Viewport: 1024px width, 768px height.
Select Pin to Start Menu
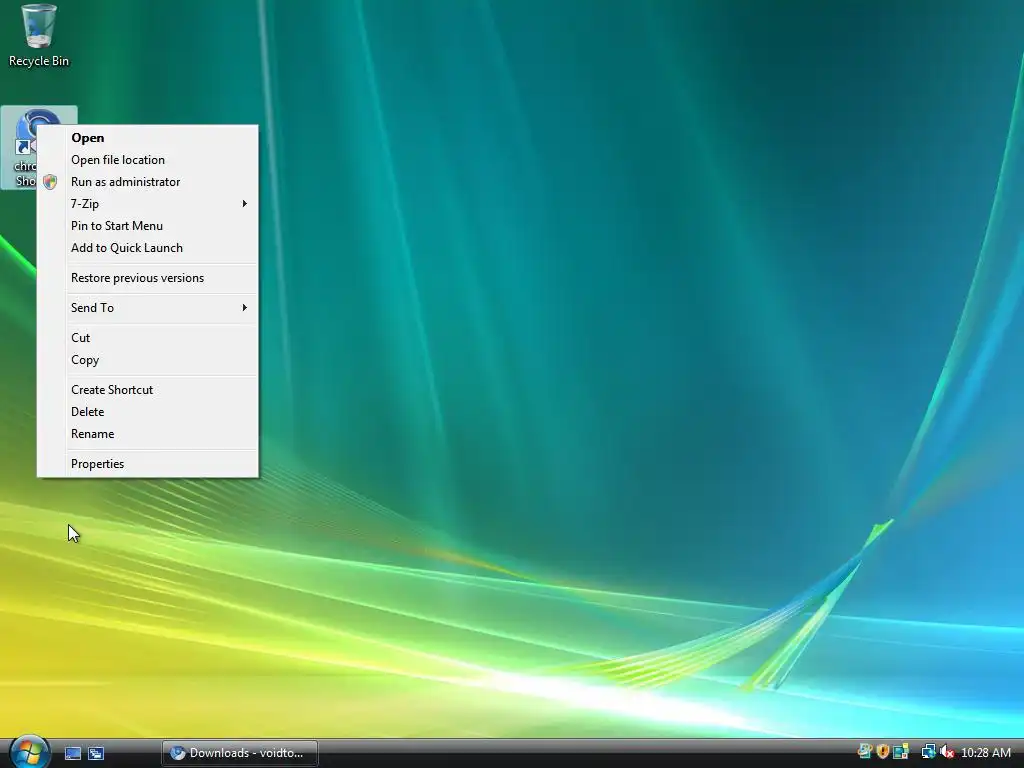148,226
